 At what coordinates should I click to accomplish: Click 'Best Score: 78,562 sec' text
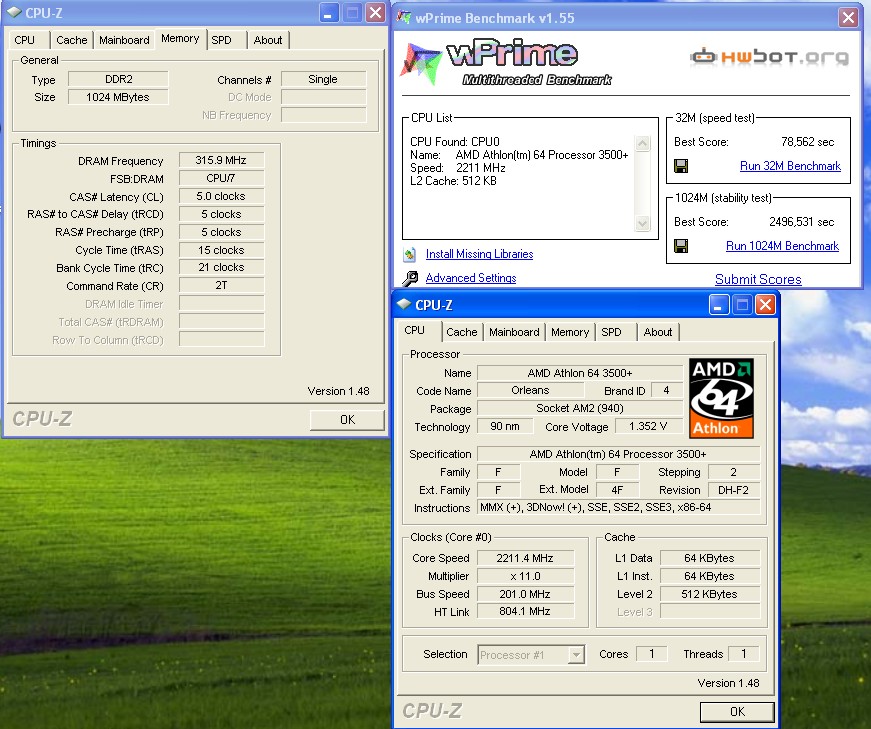(754, 142)
